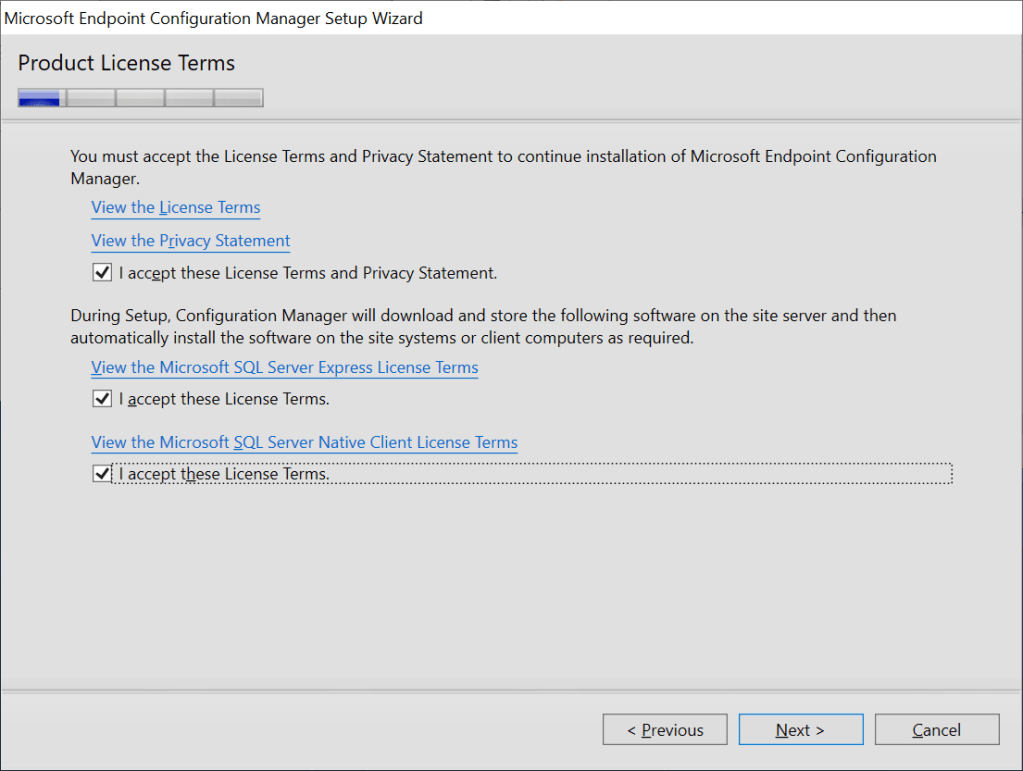Open the View the License Terms link
The image size is (1023, 771).
coord(175,208)
